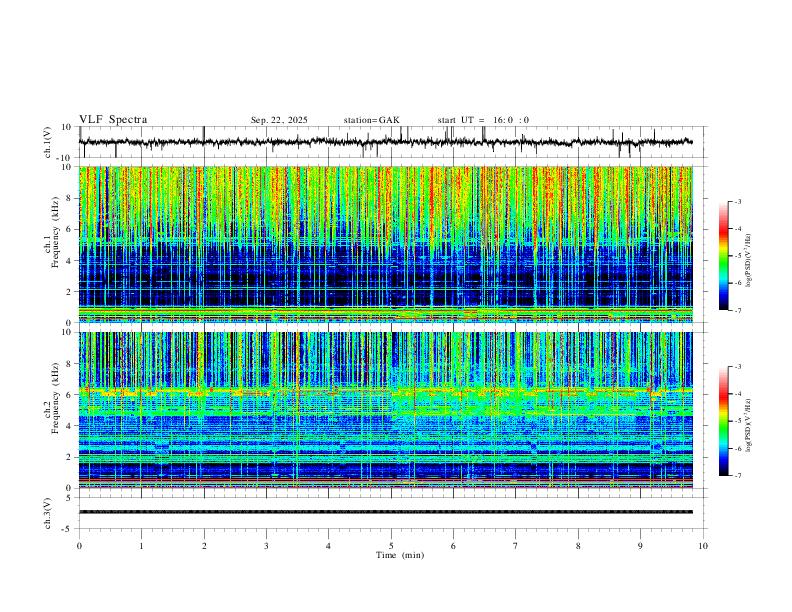This screenshot has height=612, width=792.
Task: Click the "Time (min)" axis title
Action: point(400,555)
